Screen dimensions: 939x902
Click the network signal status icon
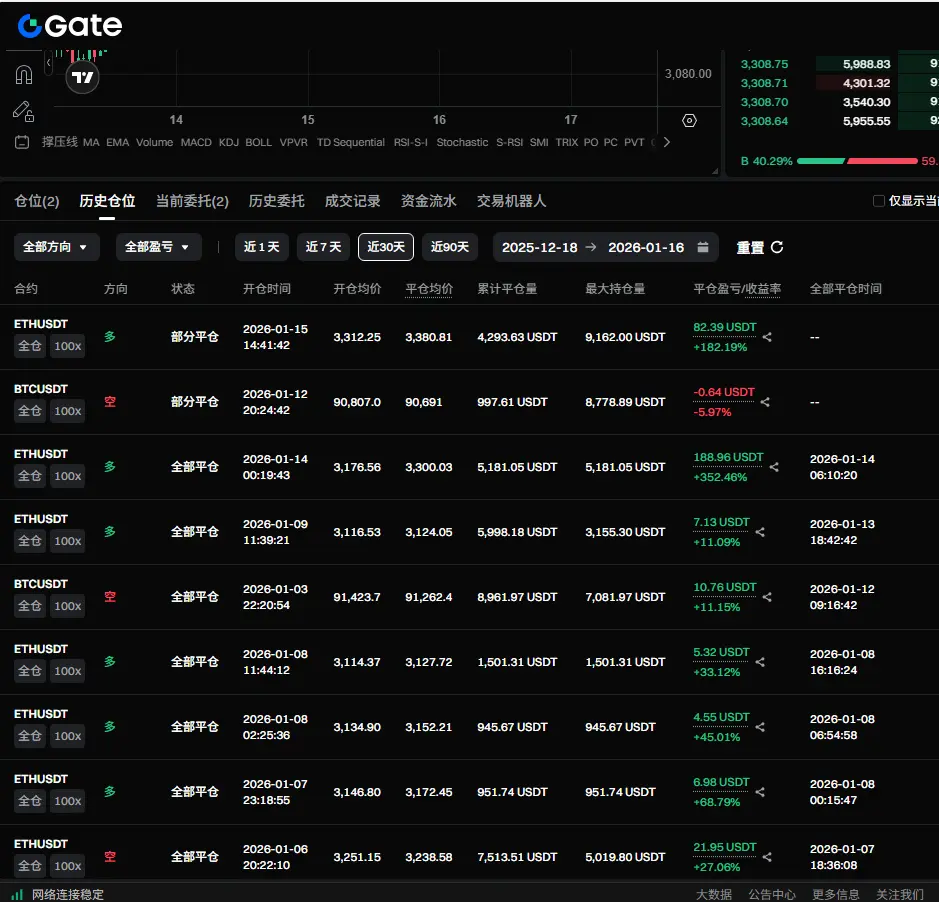(x=17, y=895)
